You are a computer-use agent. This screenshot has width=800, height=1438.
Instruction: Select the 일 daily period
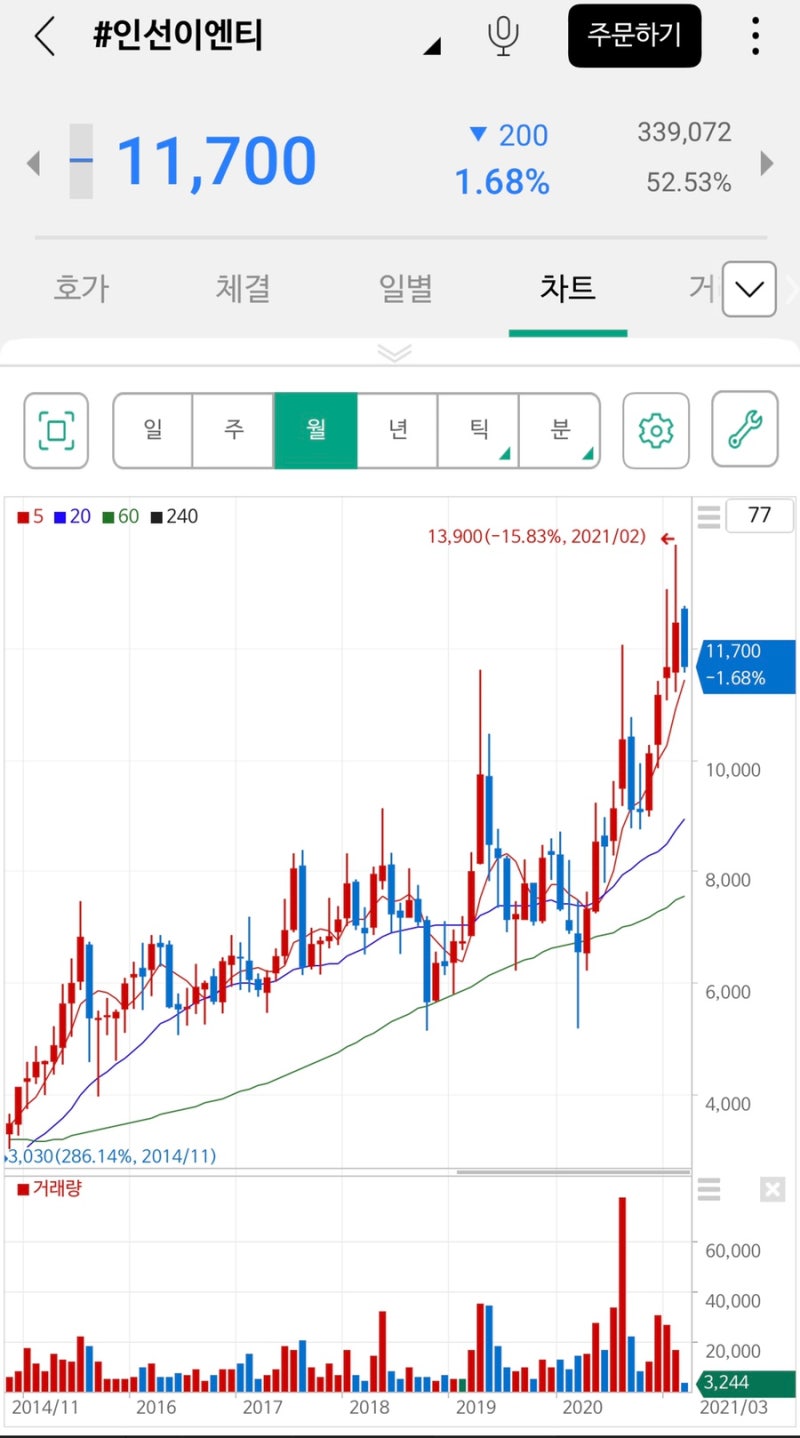[153, 430]
